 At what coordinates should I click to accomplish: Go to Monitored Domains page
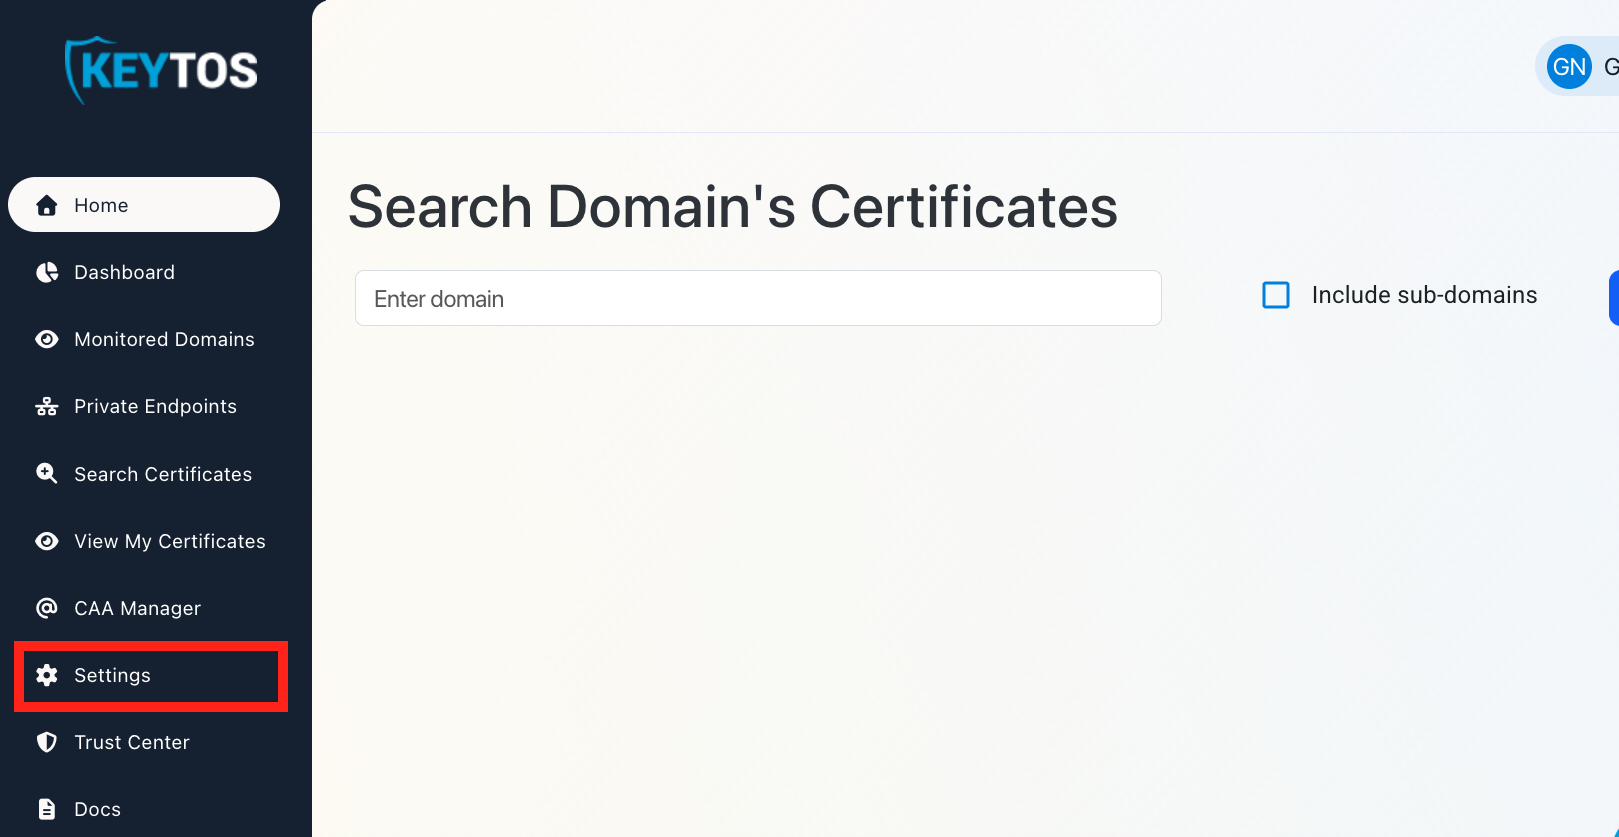tap(164, 339)
